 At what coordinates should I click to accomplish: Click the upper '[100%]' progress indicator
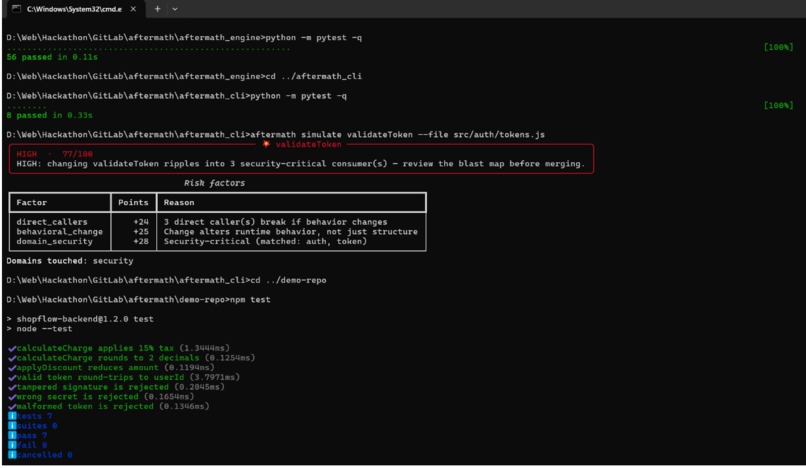(x=778, y=47)
